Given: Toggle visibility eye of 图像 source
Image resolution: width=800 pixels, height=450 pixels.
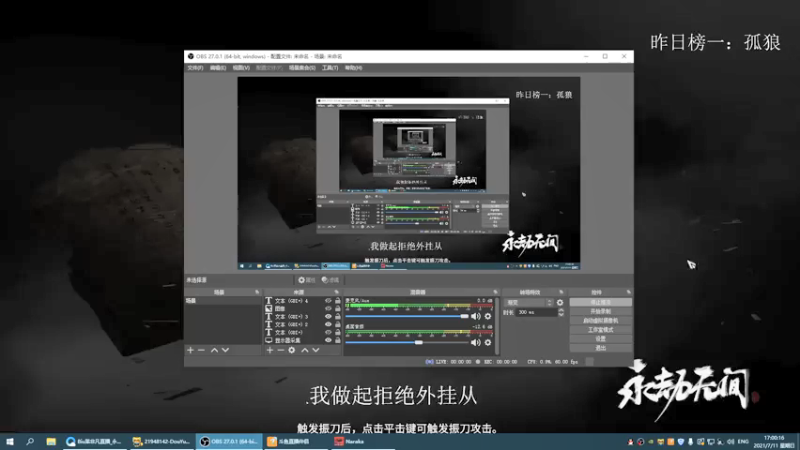Looking at the screenshot, I should (x=328, y=309).
